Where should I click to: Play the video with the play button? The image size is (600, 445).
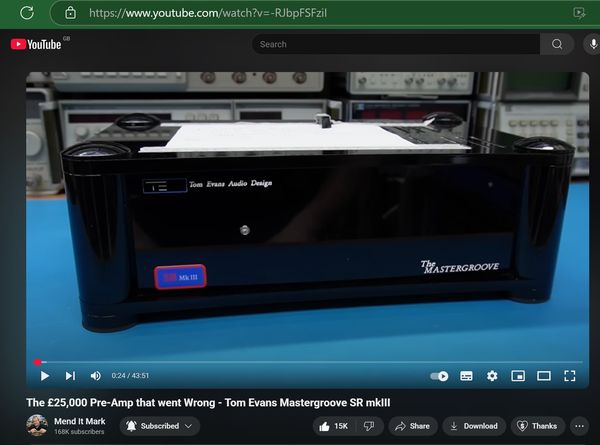[x=44, y=376]
